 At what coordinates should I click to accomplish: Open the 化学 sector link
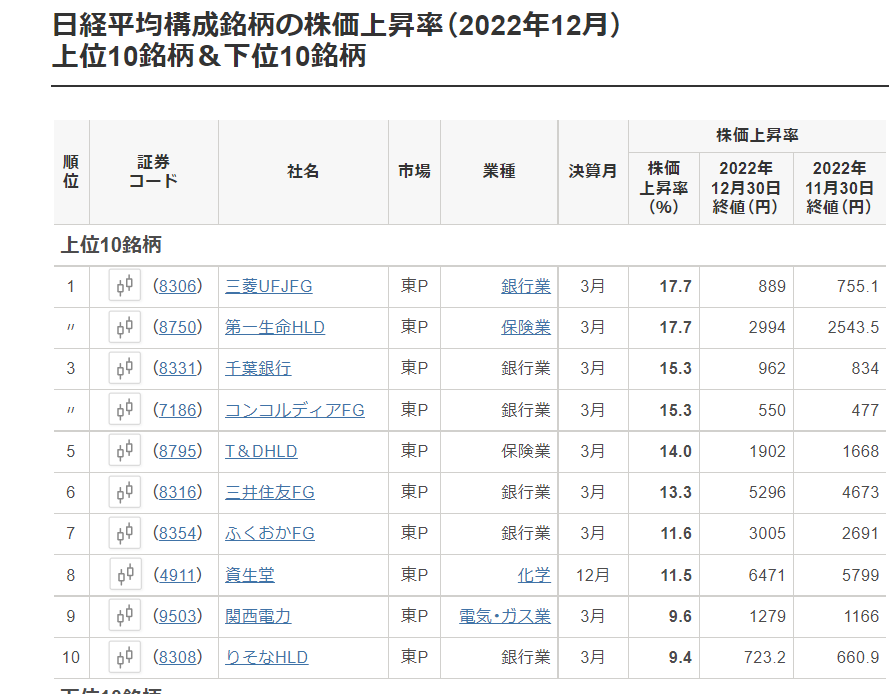click(534, 575)
